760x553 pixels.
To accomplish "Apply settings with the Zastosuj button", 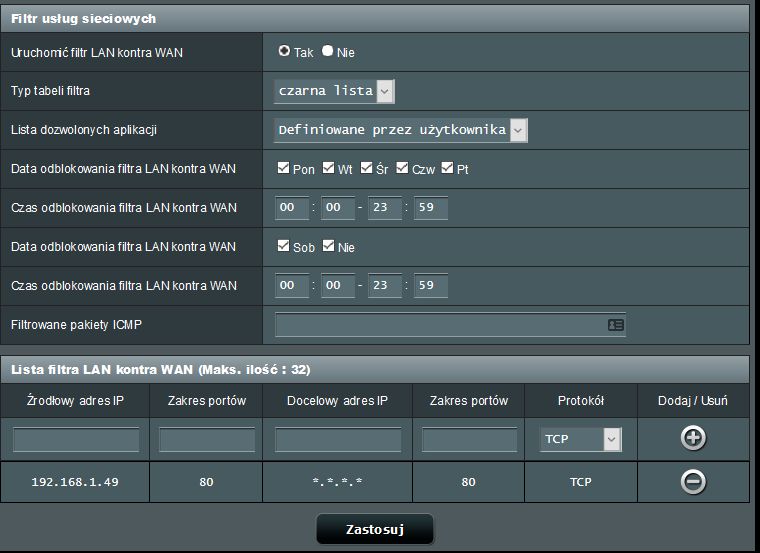I will (x=375, y=529).
